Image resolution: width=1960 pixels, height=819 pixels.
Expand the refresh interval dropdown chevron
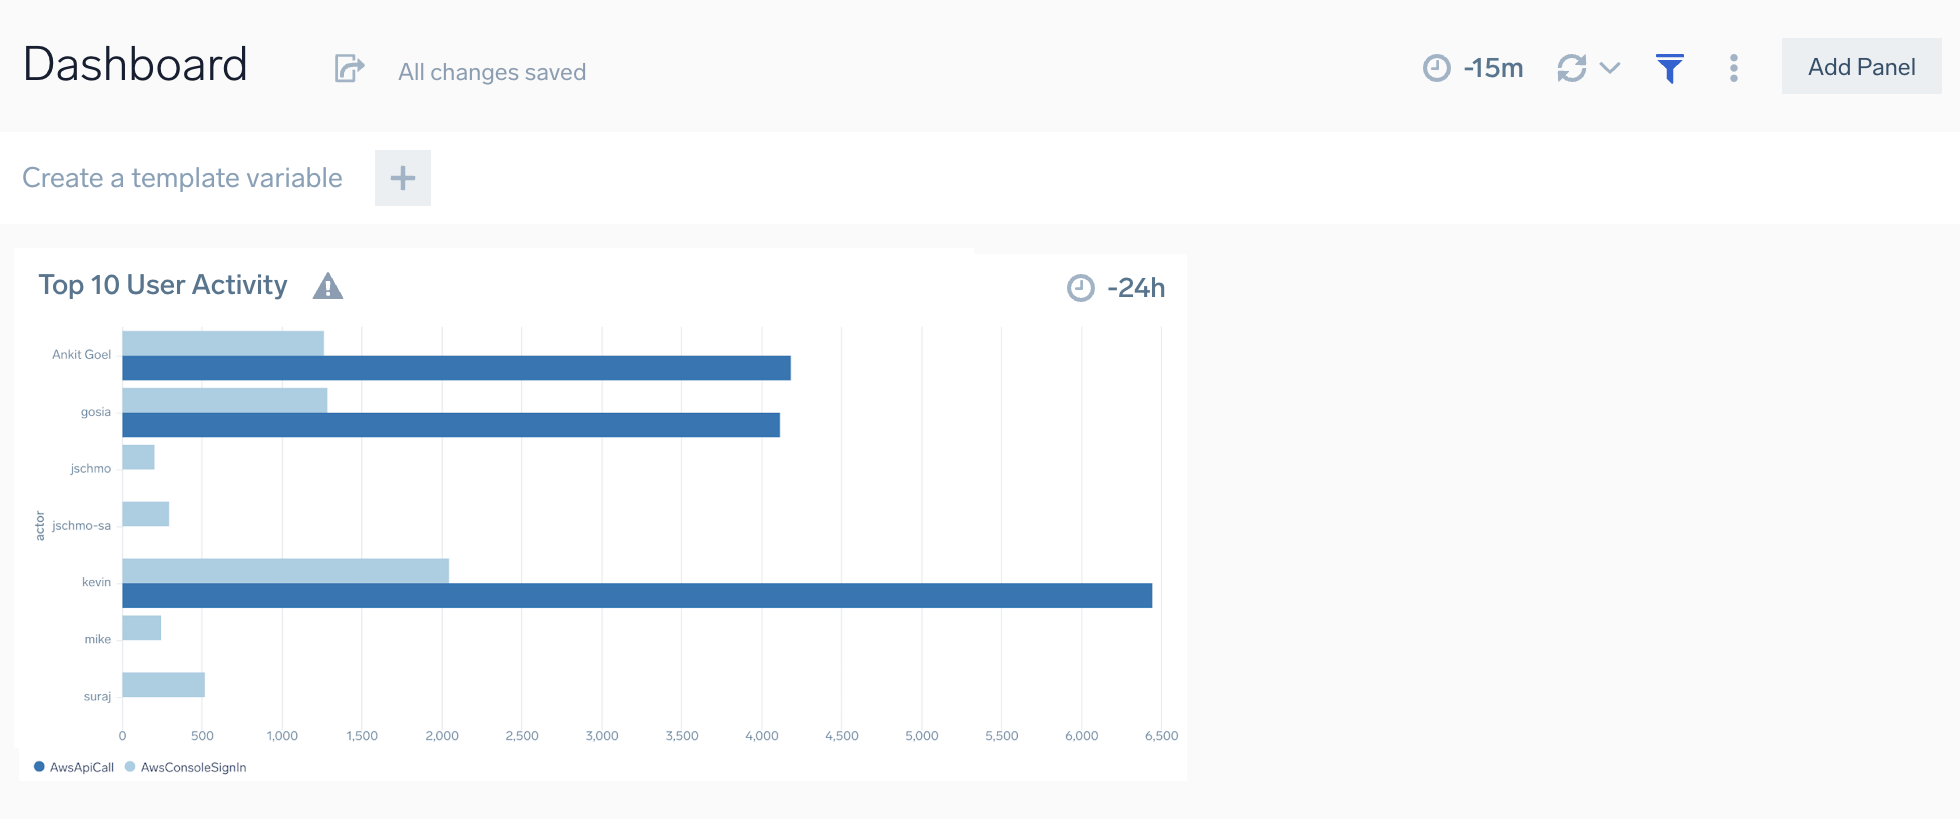(x=1609, y=68)
